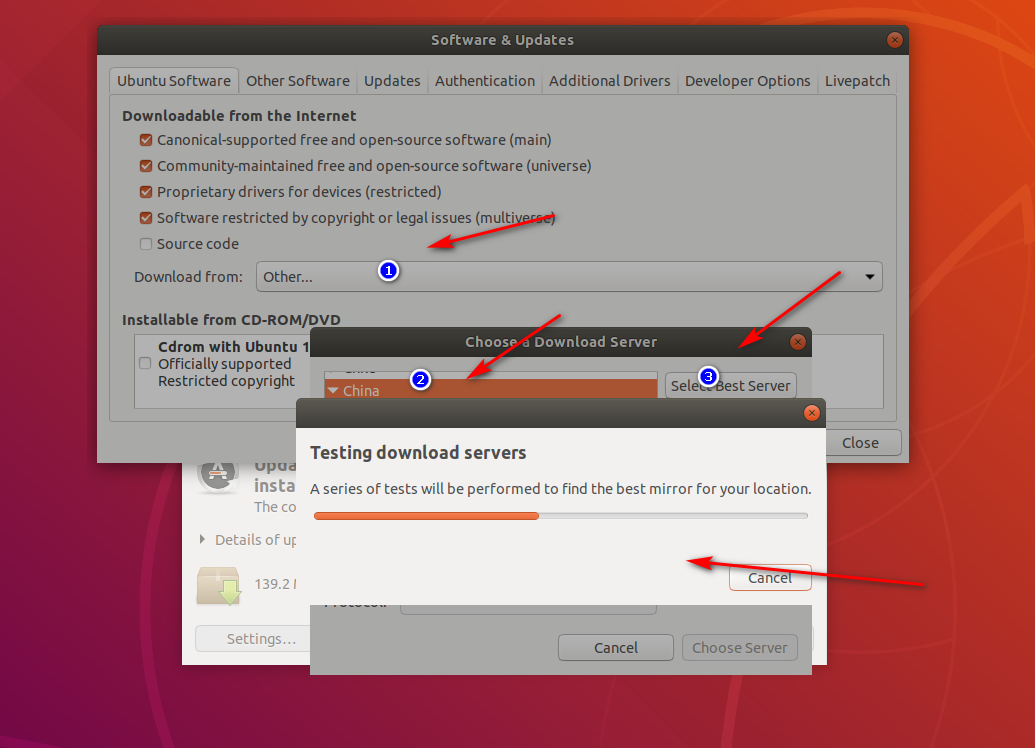Click the Choose Server button

coord(739,648)
